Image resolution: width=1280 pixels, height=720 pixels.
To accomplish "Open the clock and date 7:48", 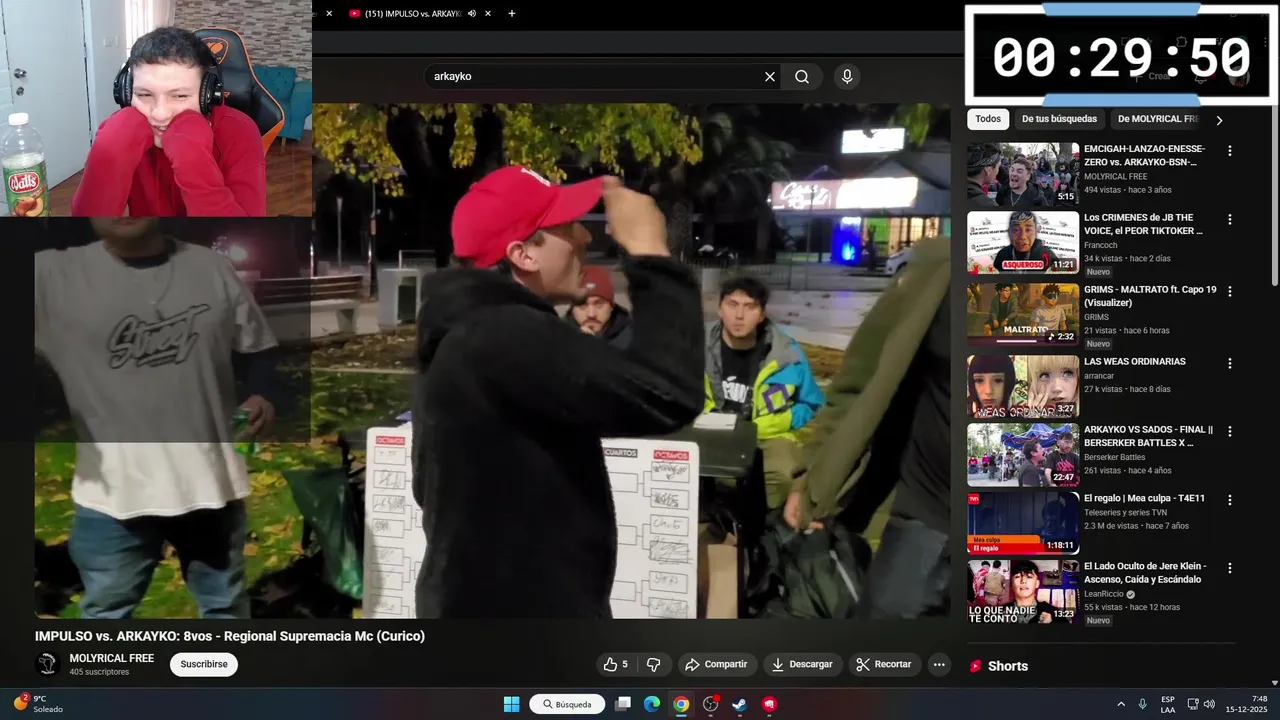I will click(1247, 704).
